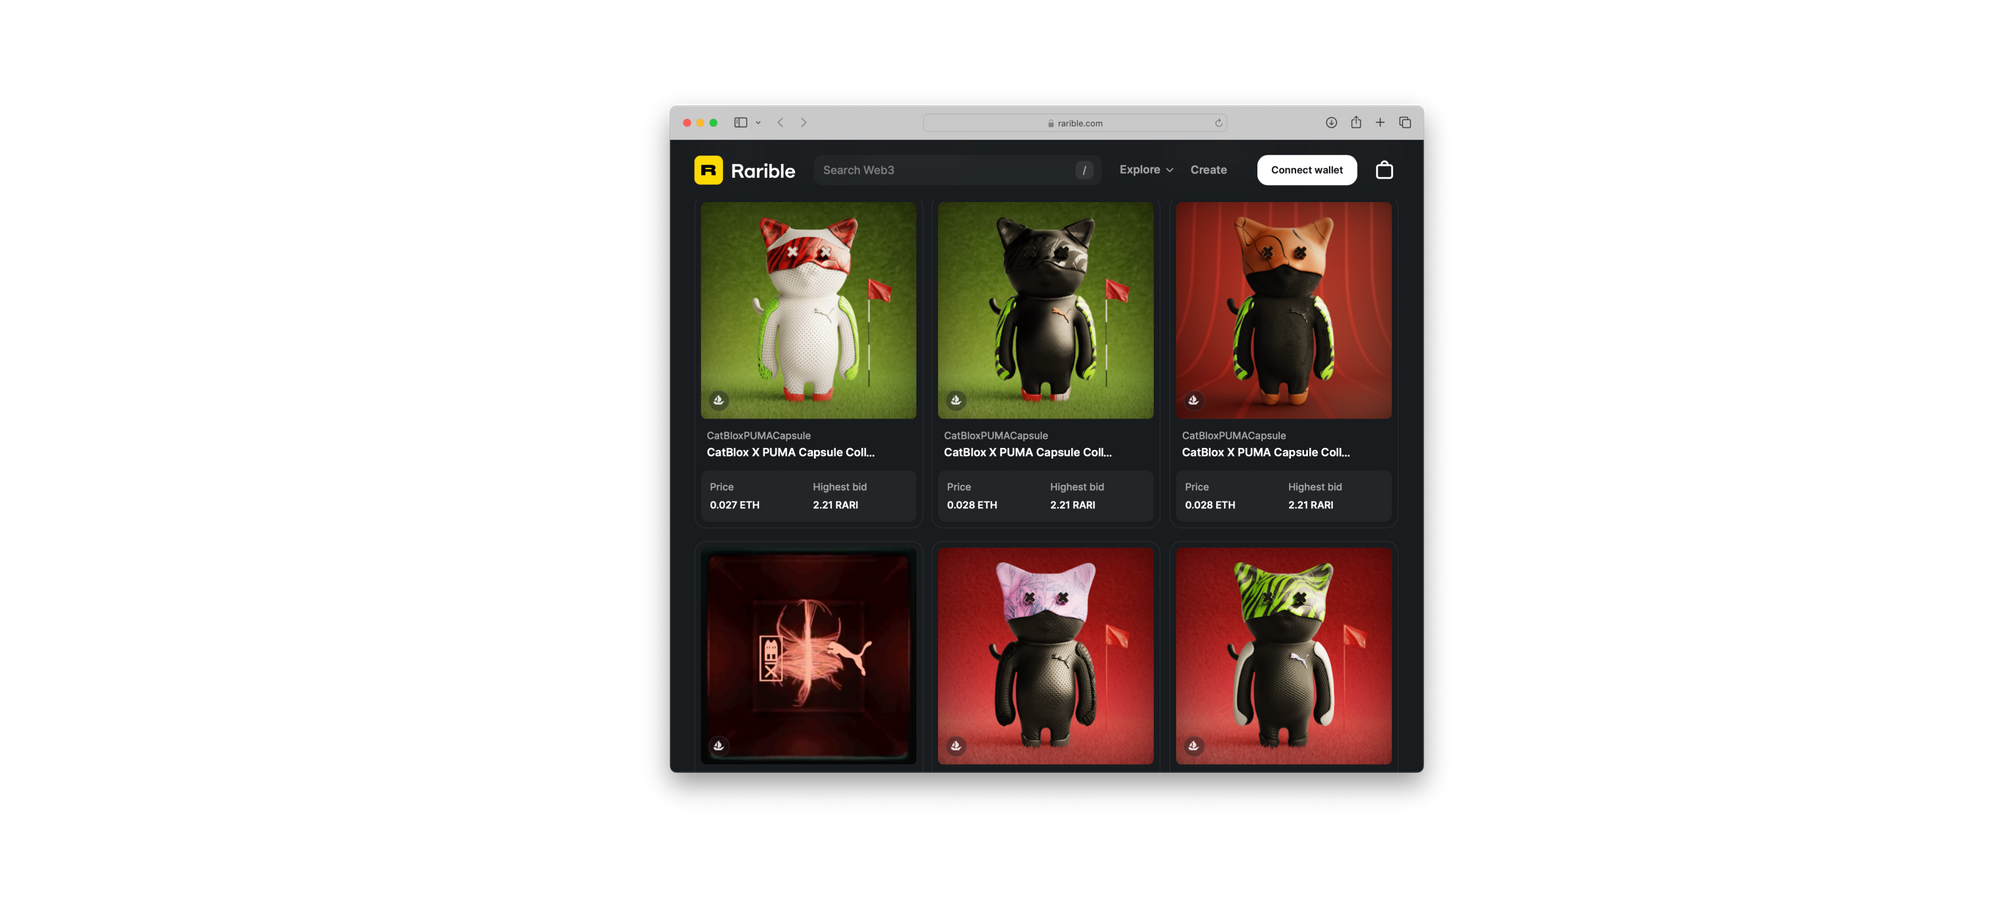Open the green-striped-head cat NFT image
The image size is (2000, 902).
(x=1284, y=656)
